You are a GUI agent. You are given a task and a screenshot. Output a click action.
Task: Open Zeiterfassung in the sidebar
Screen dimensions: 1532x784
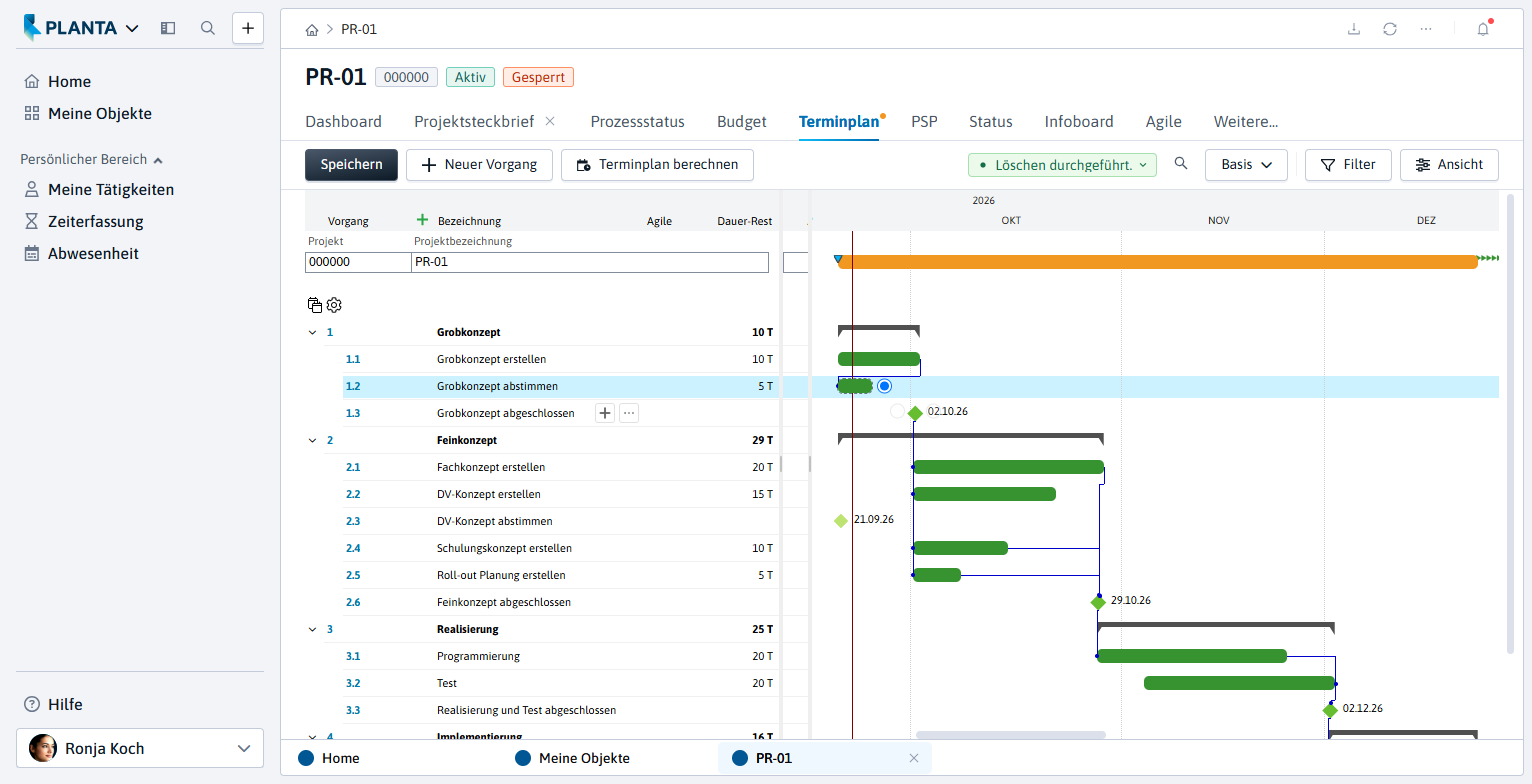[96, 221]
